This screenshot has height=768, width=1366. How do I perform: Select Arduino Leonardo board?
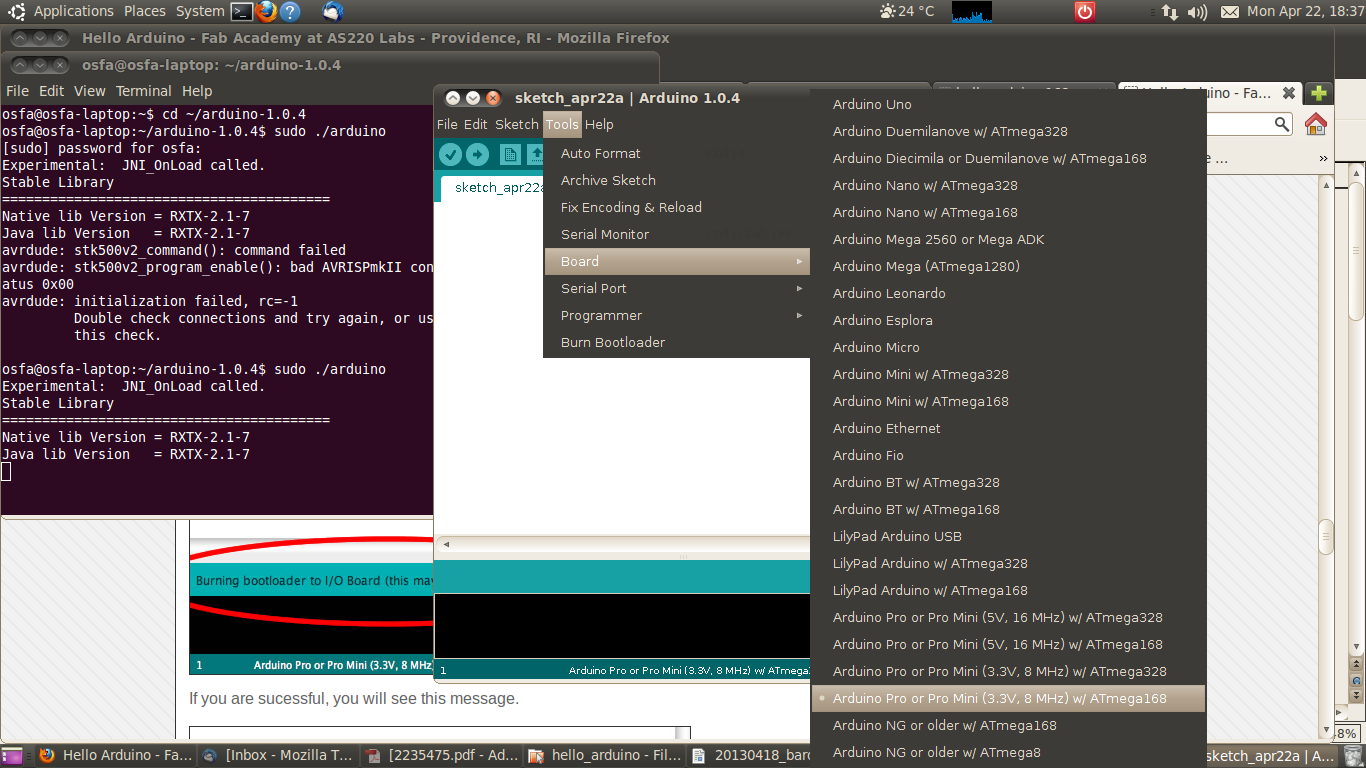coord(1008,293)
